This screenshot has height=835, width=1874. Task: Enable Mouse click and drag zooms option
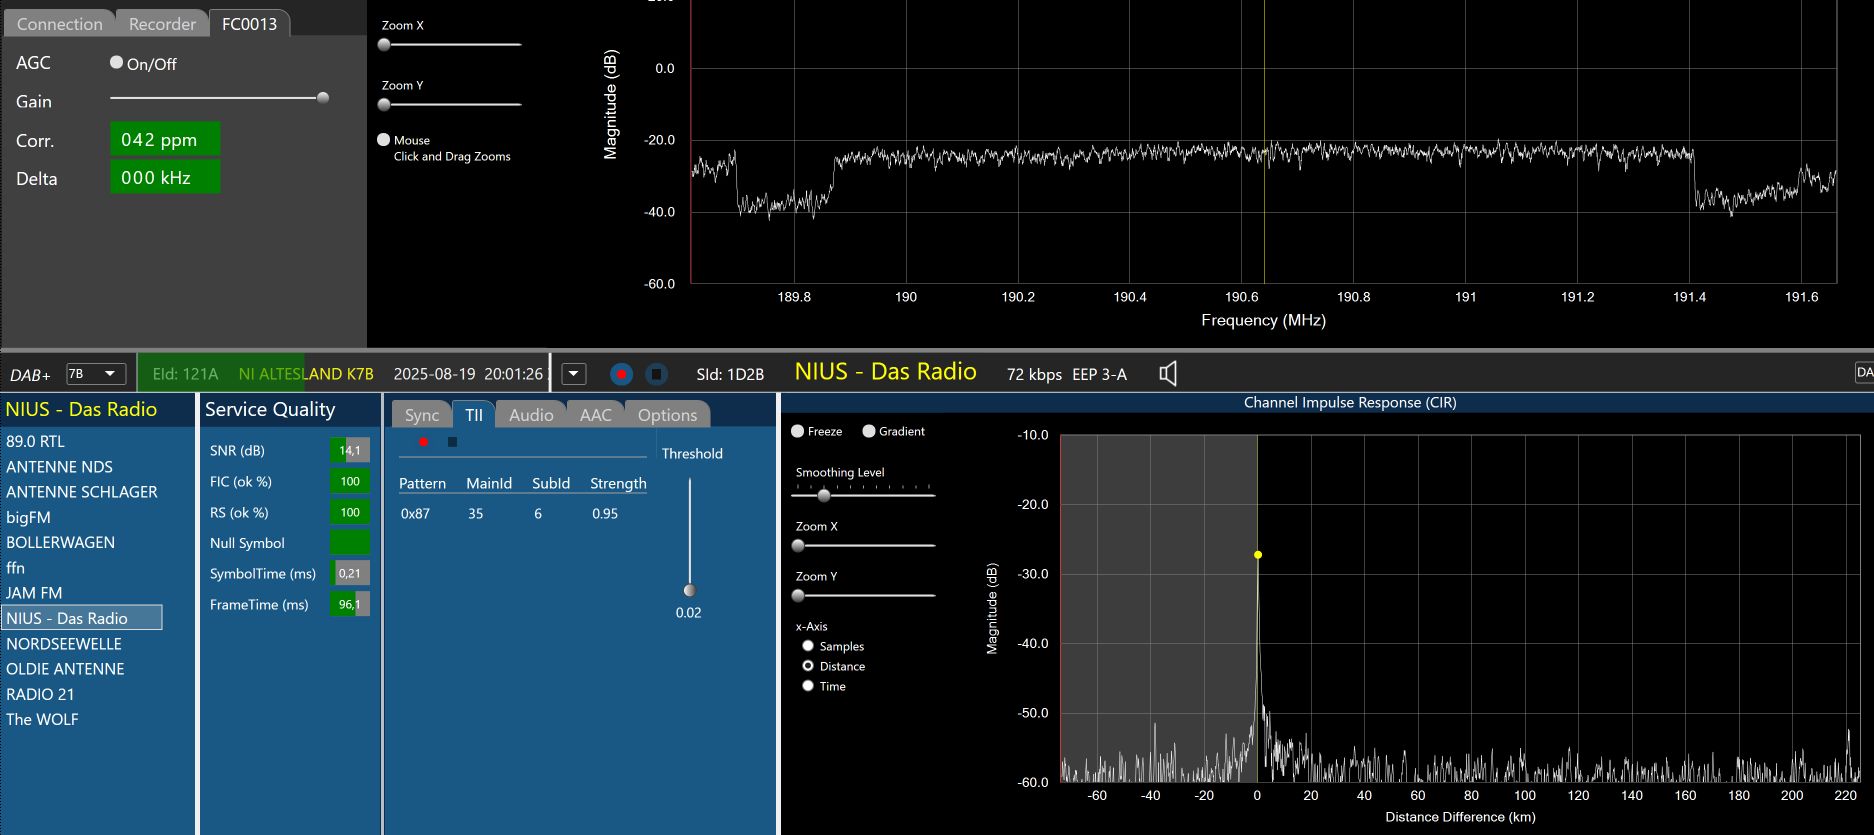coord(384,140)
